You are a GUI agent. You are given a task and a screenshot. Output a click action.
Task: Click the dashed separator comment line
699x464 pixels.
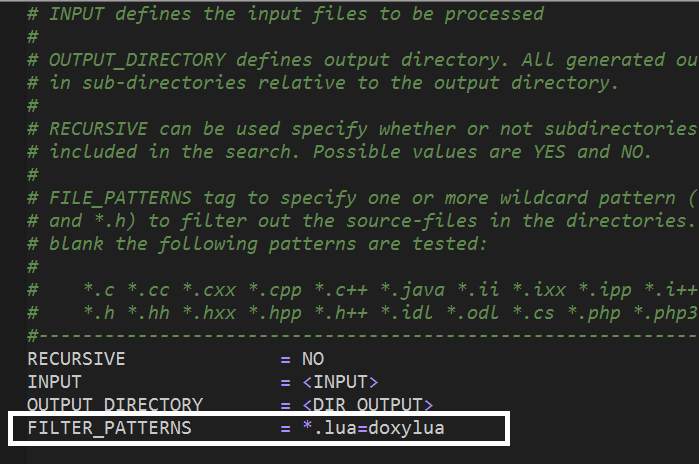tap(363, 335)
